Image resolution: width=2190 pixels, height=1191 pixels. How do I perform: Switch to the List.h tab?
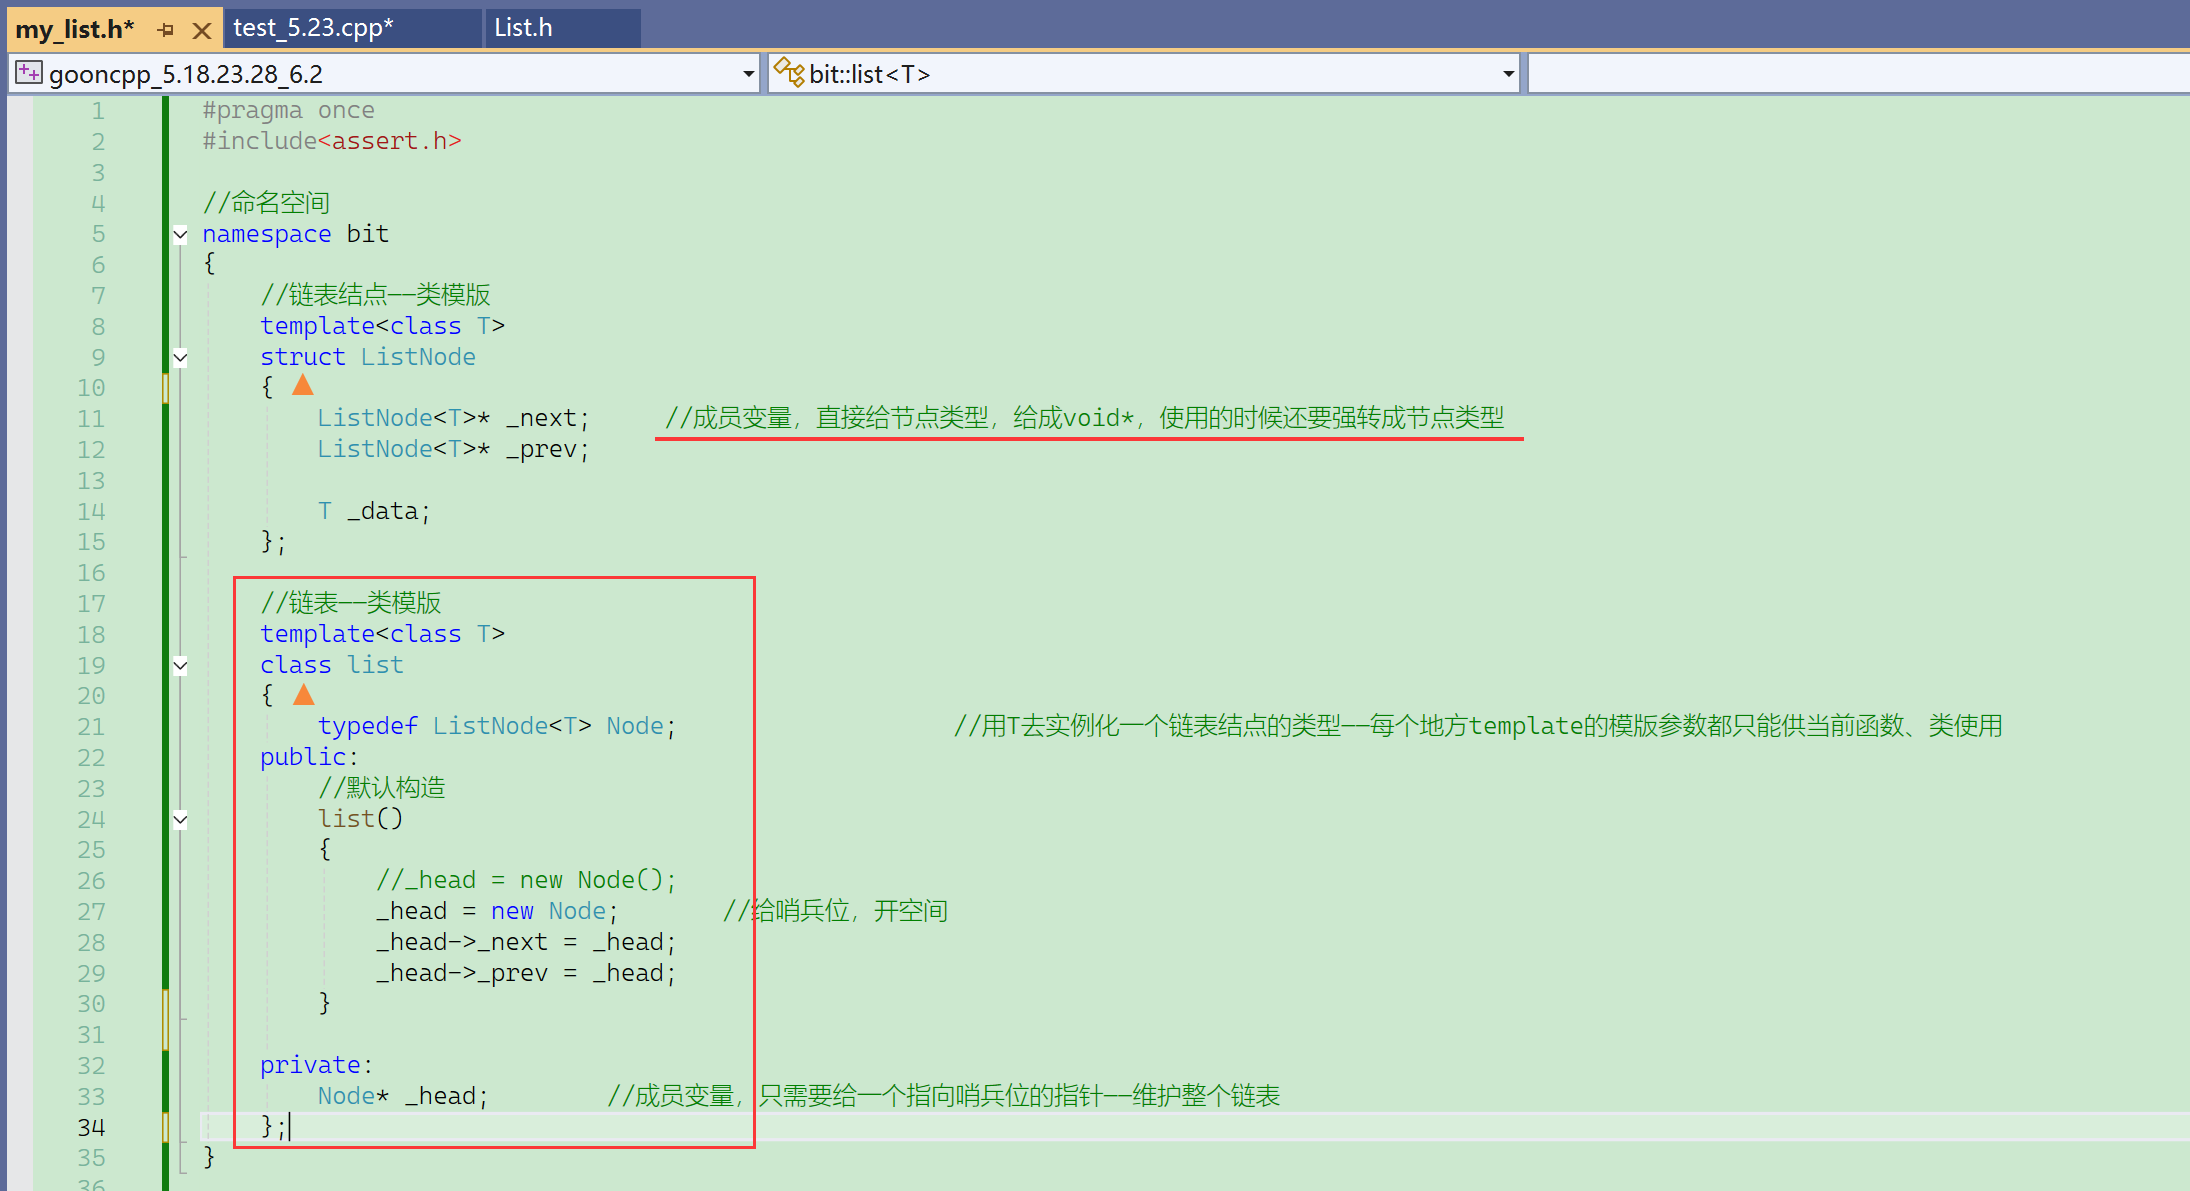point(523,28)
